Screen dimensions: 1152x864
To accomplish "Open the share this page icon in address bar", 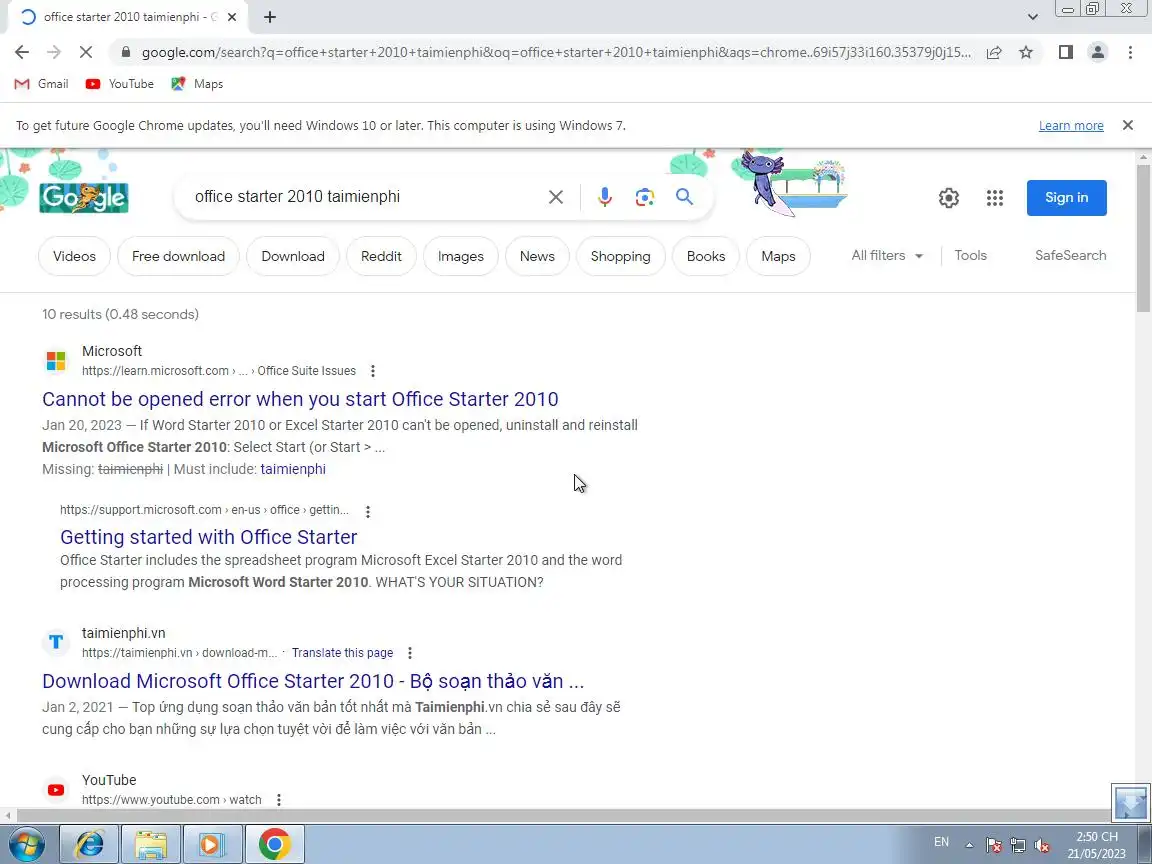I will [x=994, y=52].
